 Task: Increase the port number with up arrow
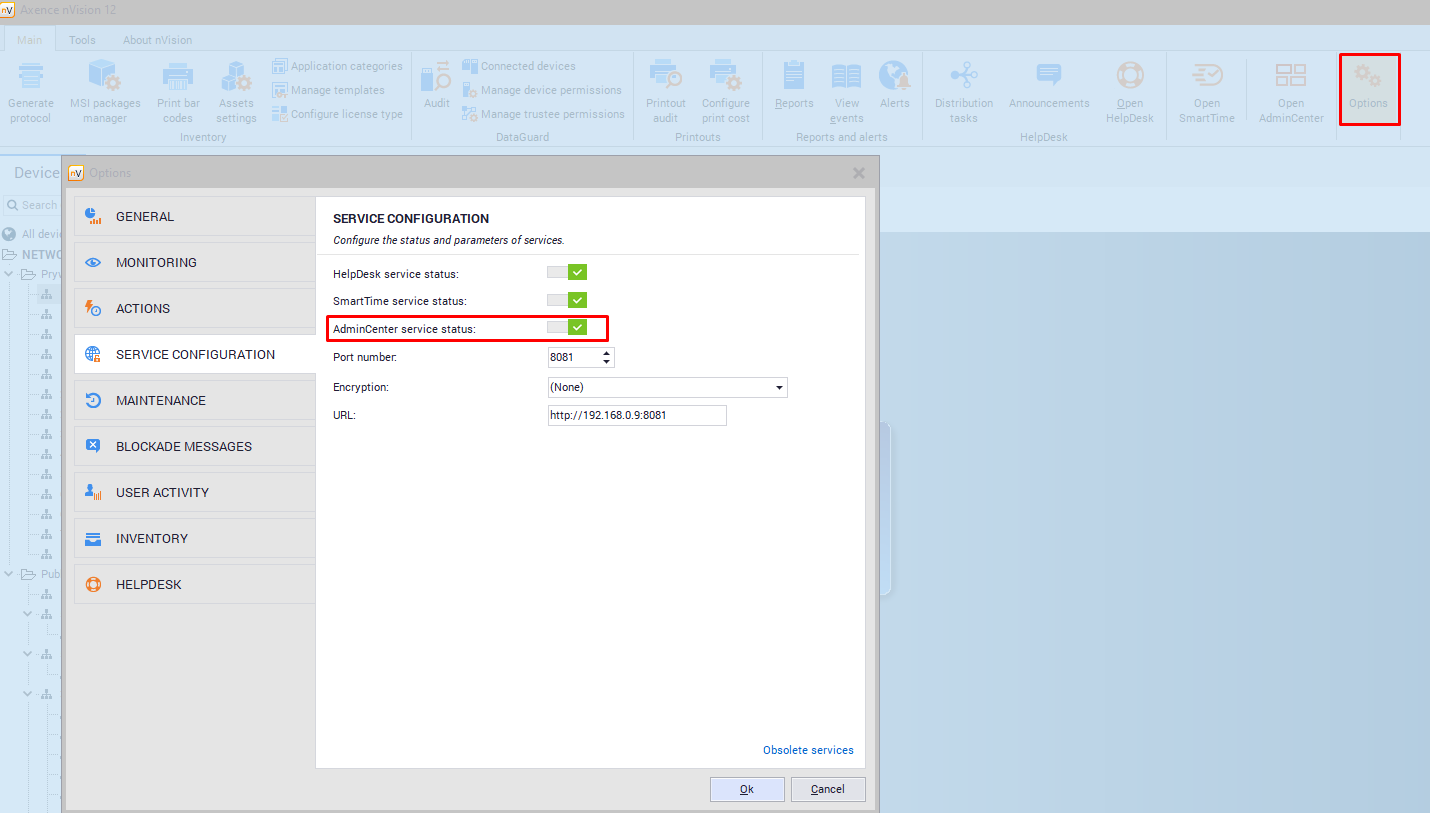coord(606,352)
